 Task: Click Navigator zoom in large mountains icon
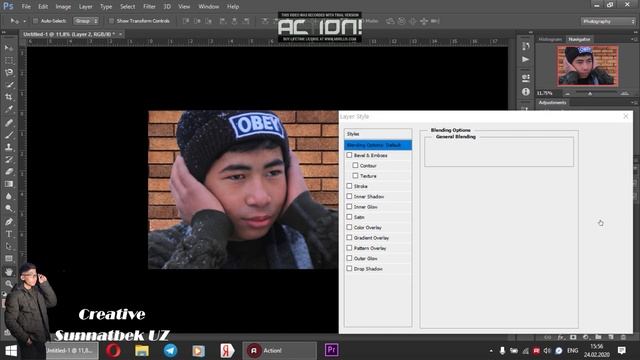pos(624,93)
